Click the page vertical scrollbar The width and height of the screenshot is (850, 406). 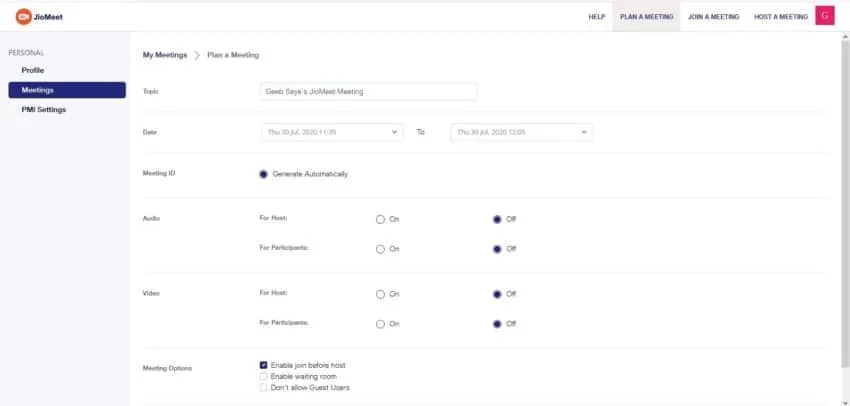coord(846,206)
